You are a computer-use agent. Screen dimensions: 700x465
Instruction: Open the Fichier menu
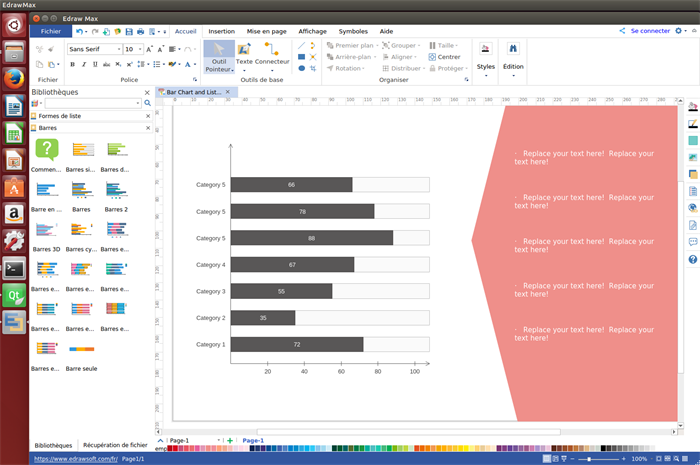tap(51, 31)
